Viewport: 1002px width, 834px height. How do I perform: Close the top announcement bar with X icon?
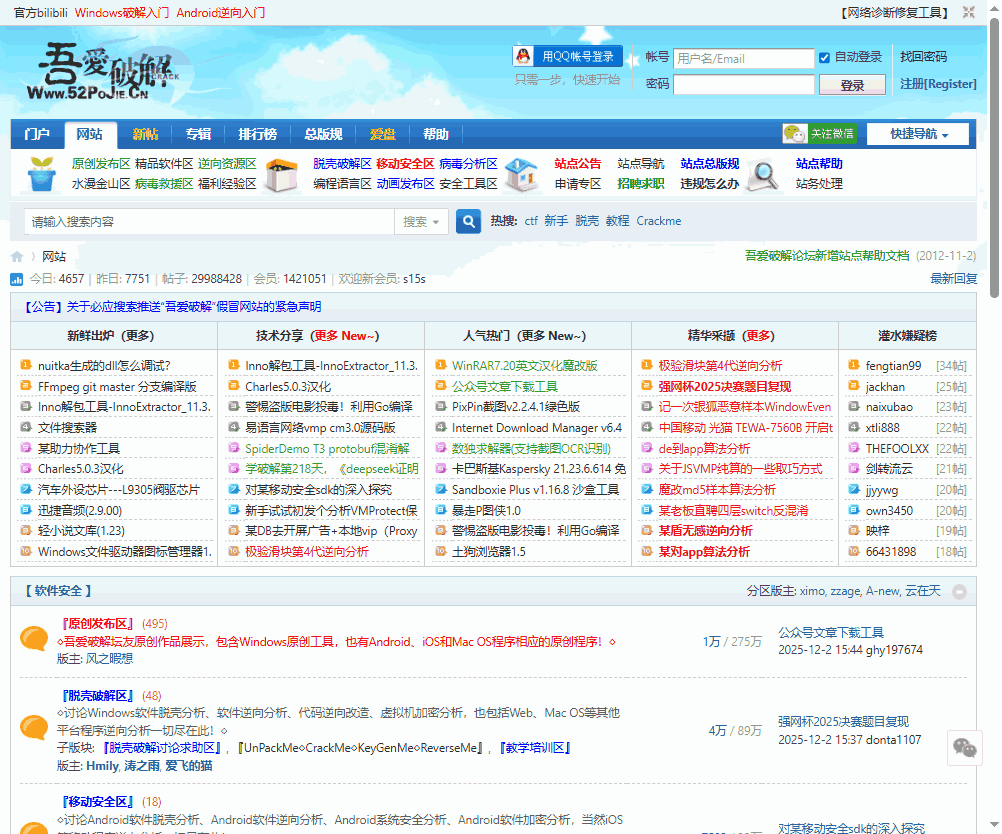(968, 12)
